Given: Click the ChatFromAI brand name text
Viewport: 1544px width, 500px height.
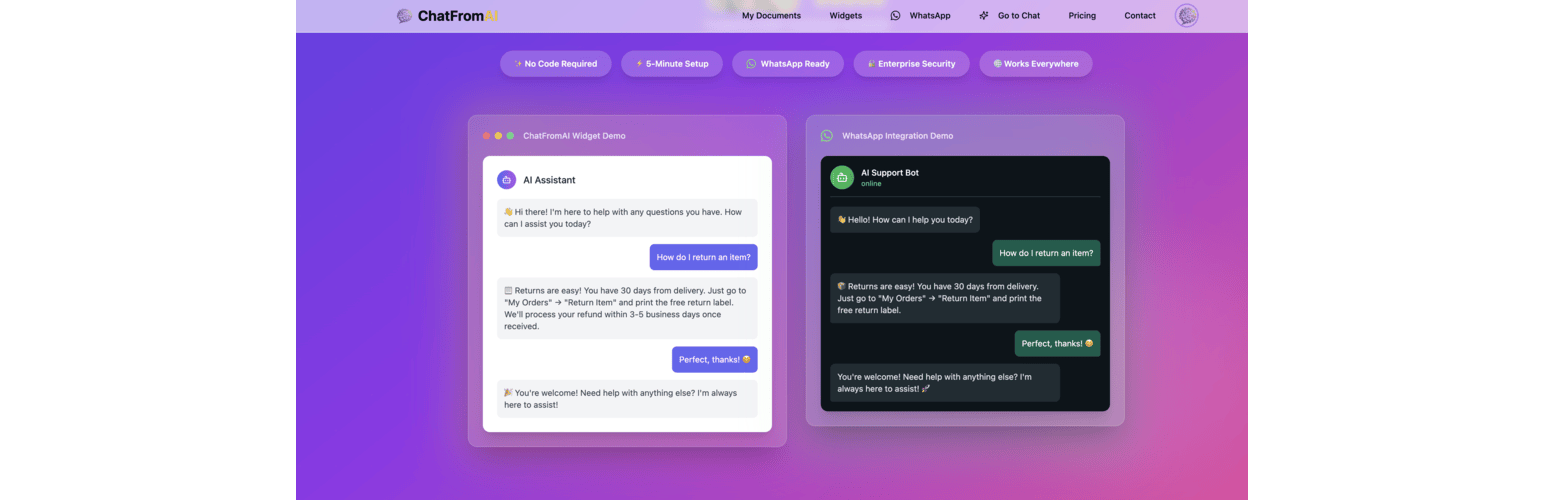Looking at the screenshot, I should [x=459, y=16].
